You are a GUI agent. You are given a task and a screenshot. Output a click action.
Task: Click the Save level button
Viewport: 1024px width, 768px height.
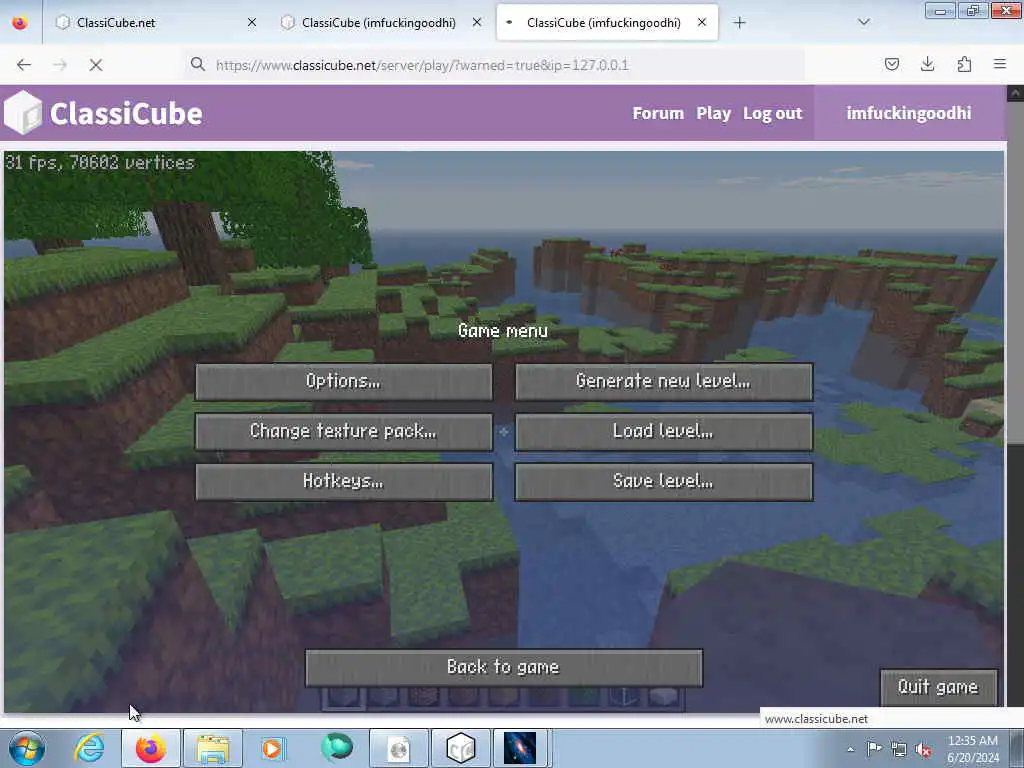pos(664,482)
